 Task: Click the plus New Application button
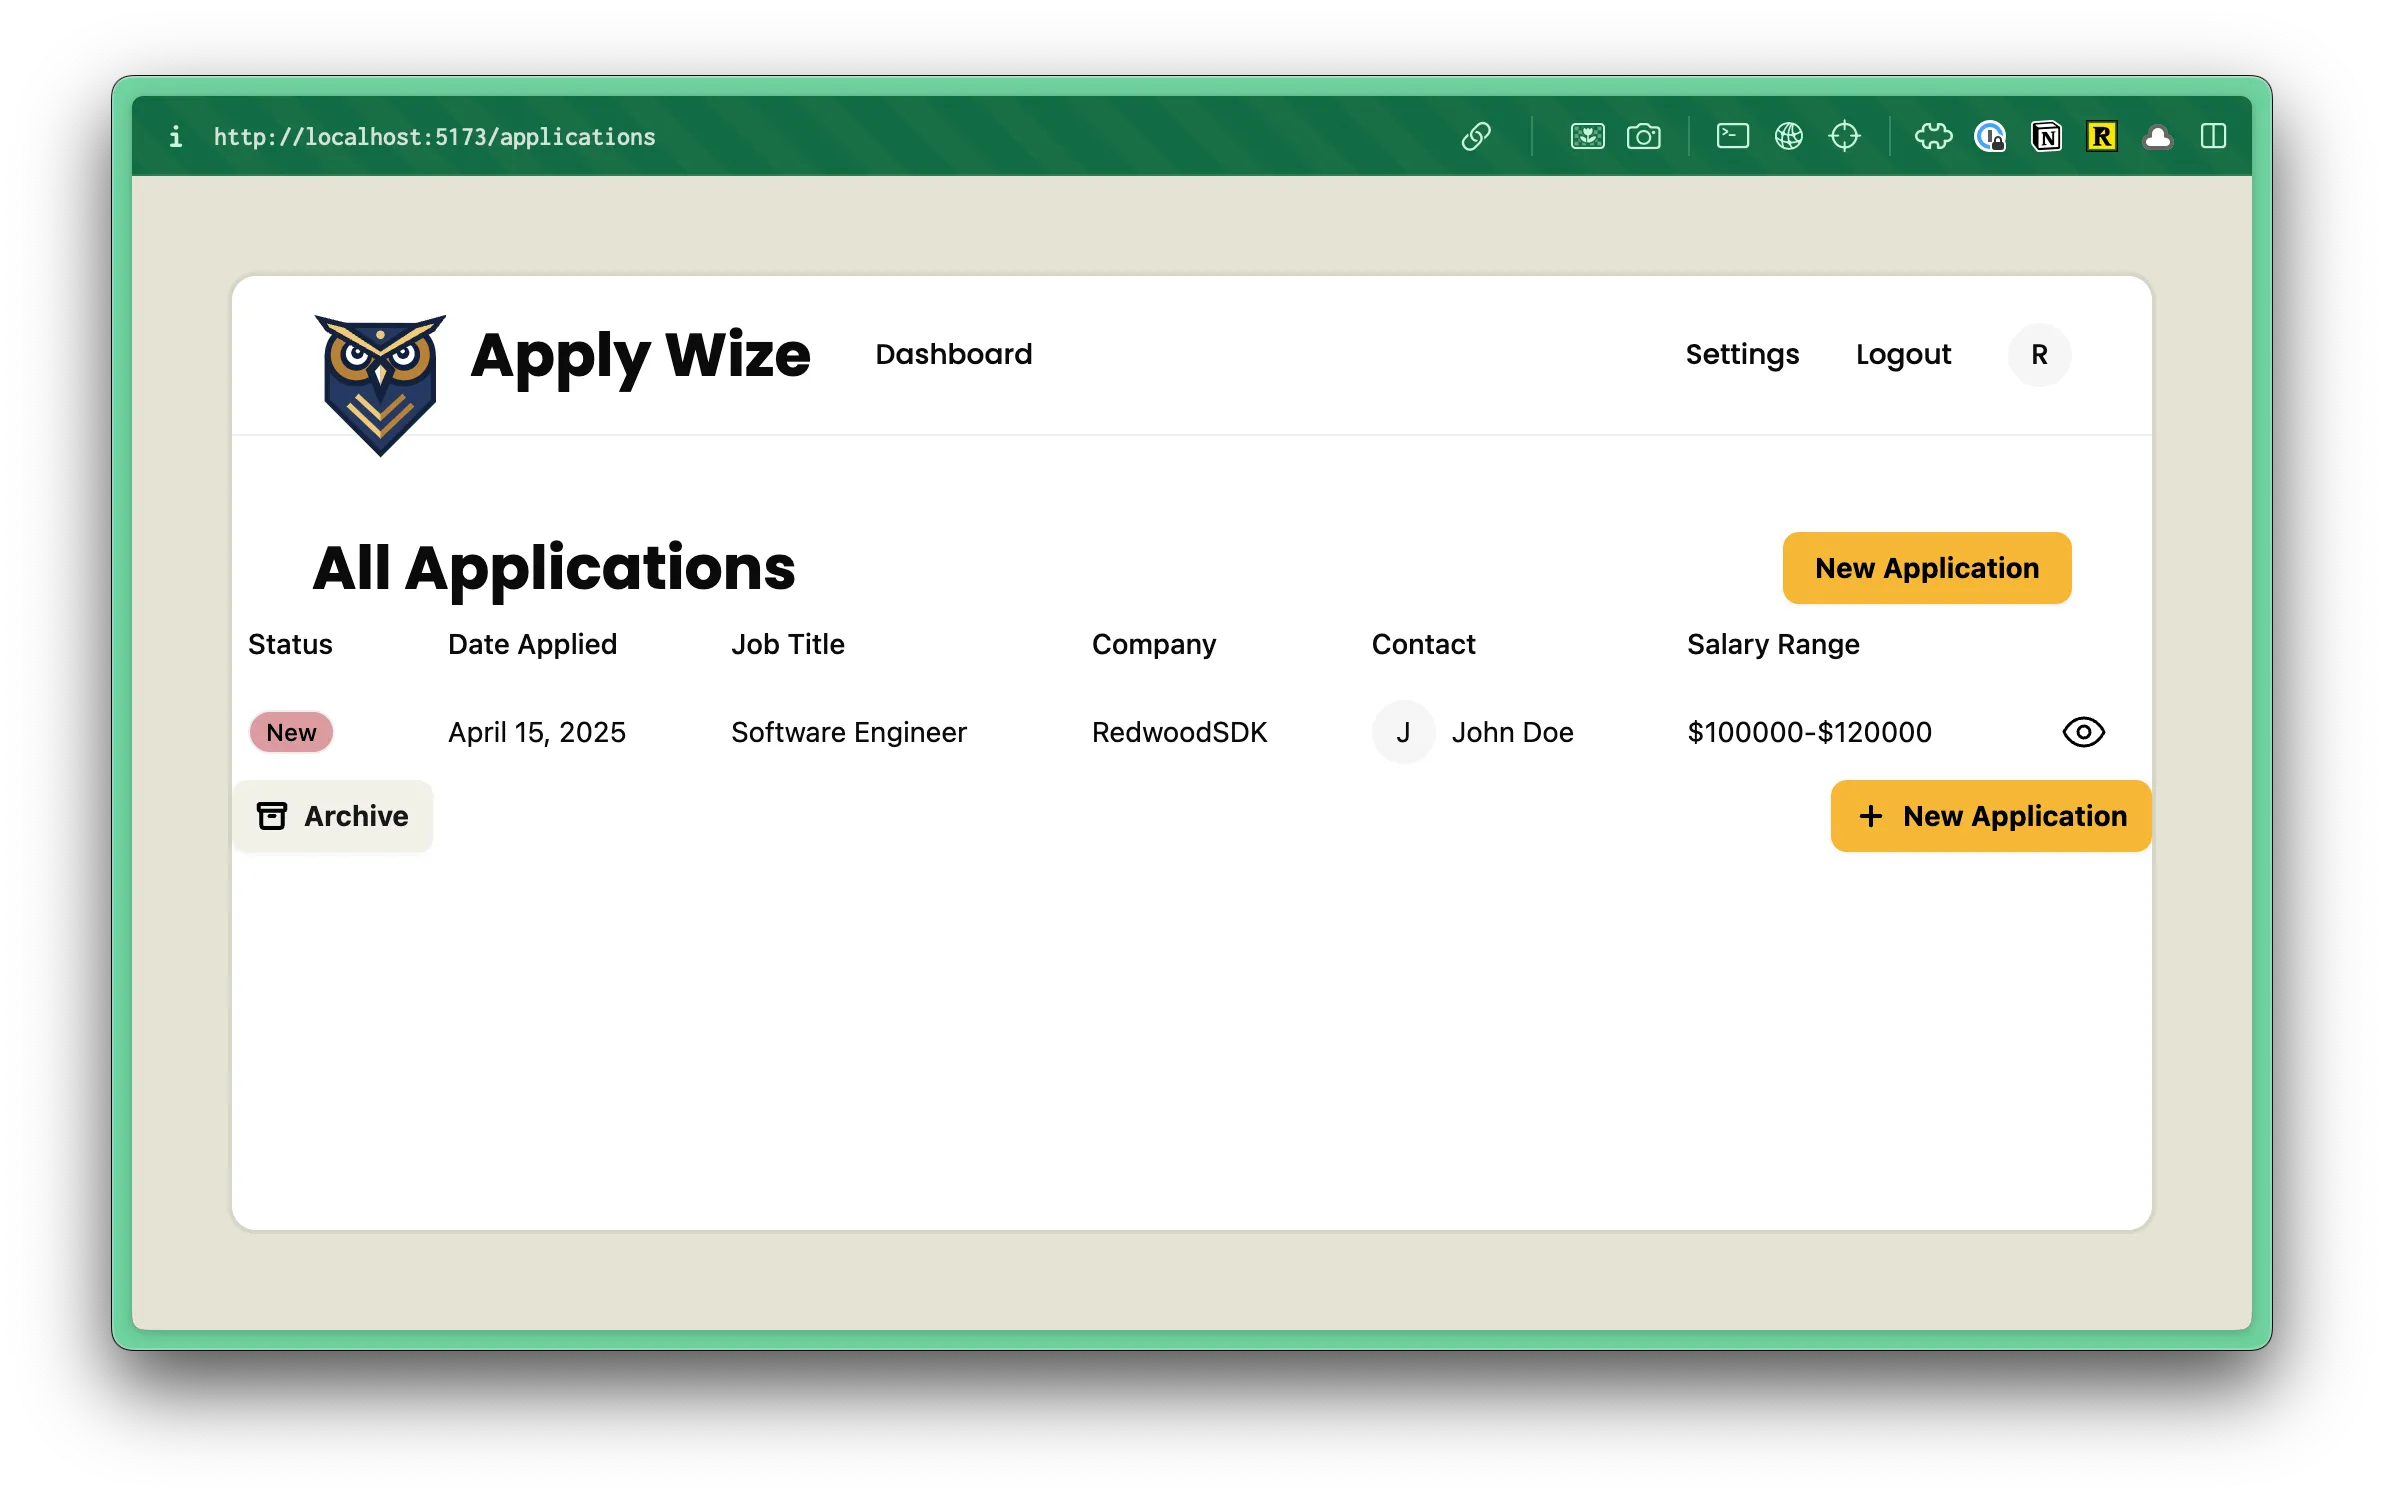pos(1990,816)
